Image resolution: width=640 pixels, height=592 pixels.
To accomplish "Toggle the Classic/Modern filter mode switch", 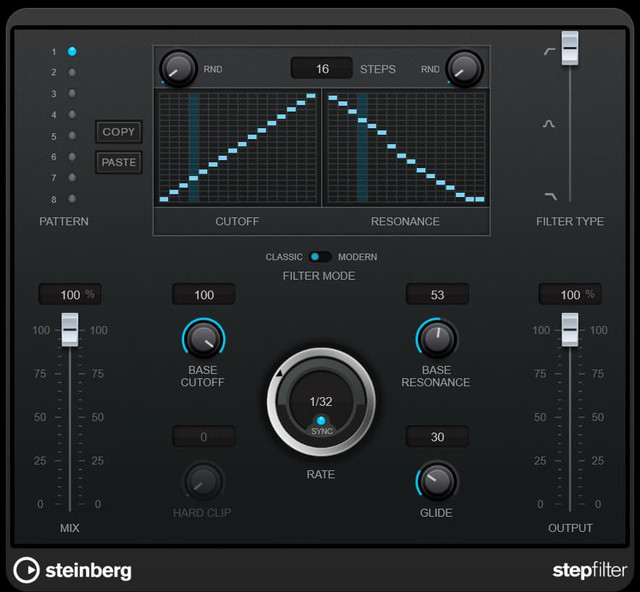I will point(320,257).
